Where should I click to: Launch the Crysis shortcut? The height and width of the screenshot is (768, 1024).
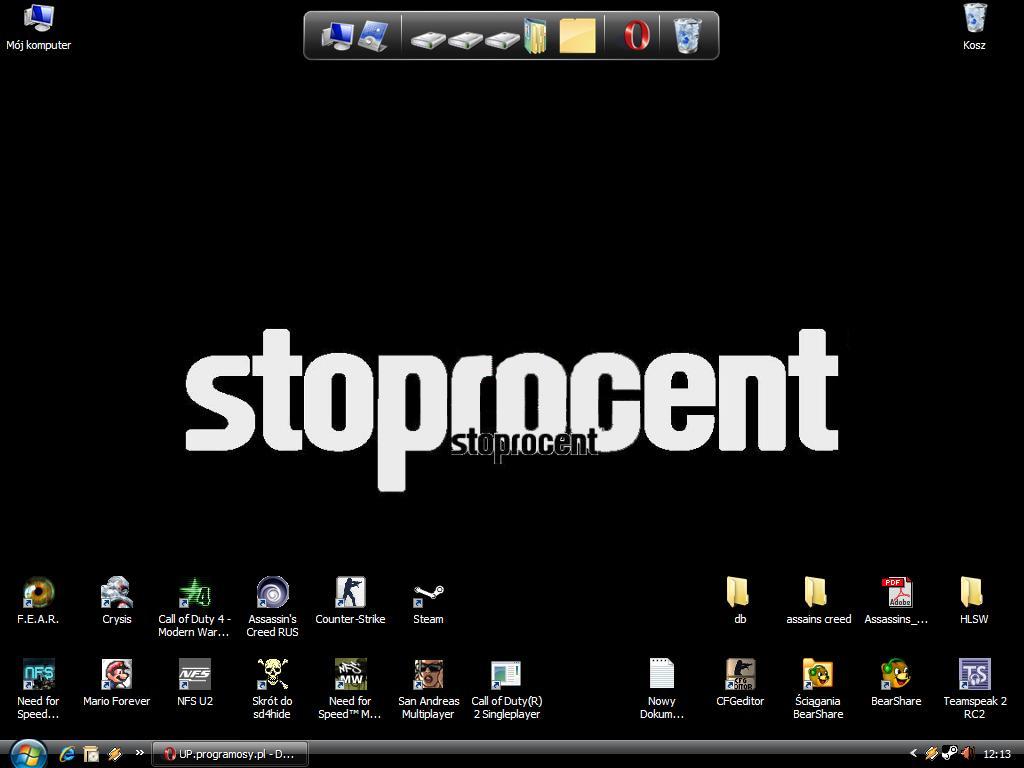pyautogui.click(x=116, y=601)
